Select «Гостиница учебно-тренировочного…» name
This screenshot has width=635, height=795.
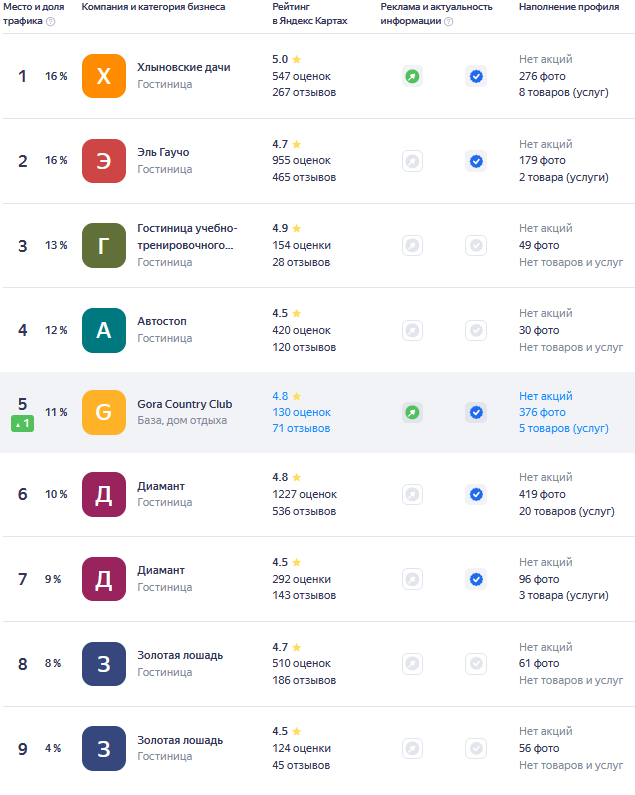tap(187, 237)
